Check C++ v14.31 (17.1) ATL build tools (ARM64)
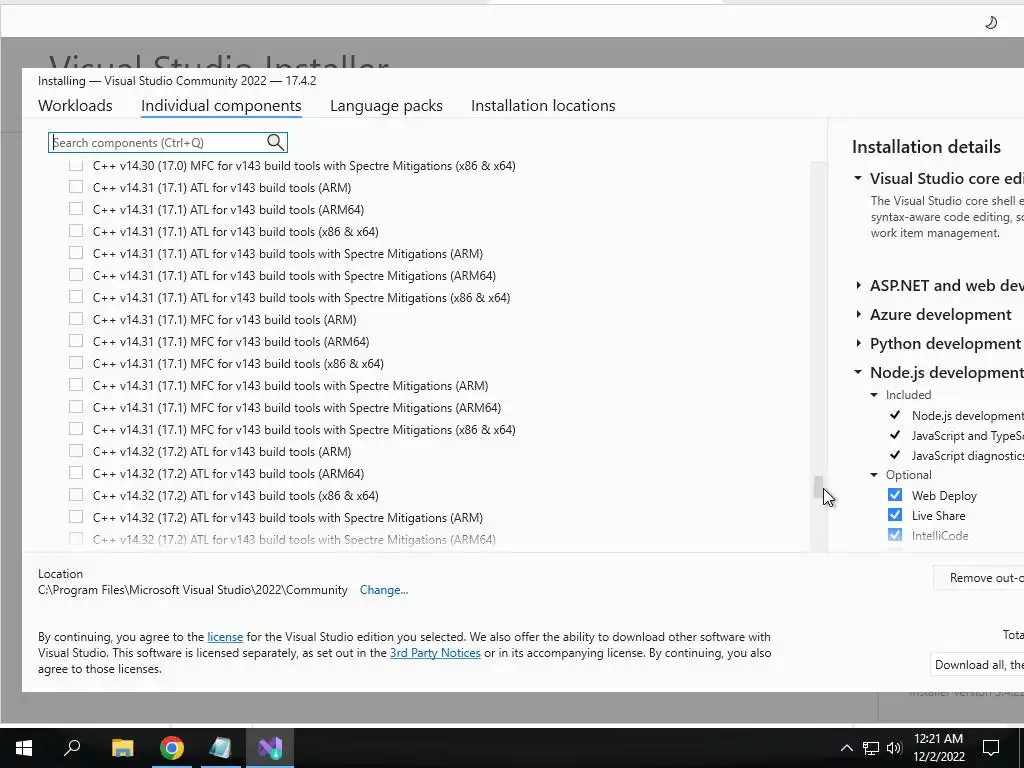The width and height of the screenshot is (1024, 768). pos(76,209)
